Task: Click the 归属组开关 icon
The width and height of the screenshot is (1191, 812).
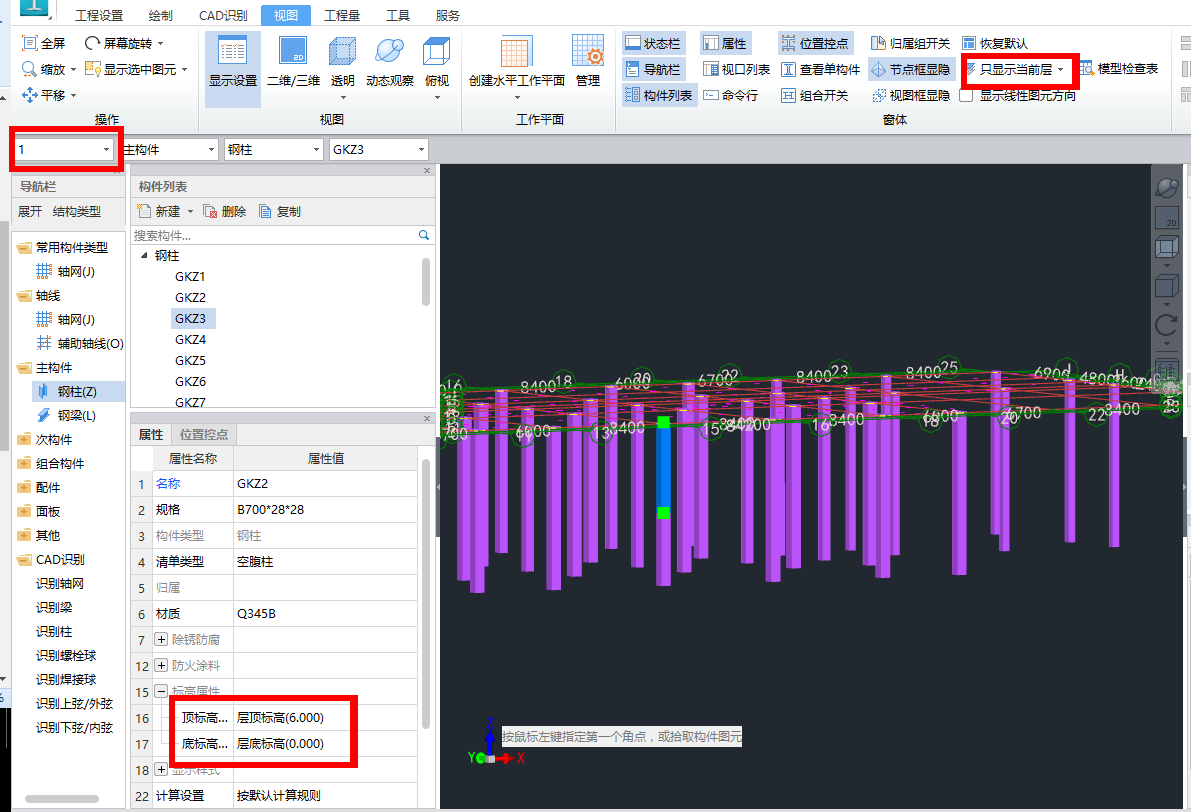Action: pyautogui.click(x=878, y=43)
